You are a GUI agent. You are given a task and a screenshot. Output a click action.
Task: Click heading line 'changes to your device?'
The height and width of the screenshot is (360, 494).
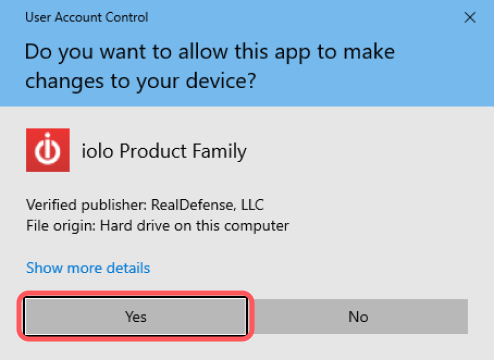click(x=141, y=81)
